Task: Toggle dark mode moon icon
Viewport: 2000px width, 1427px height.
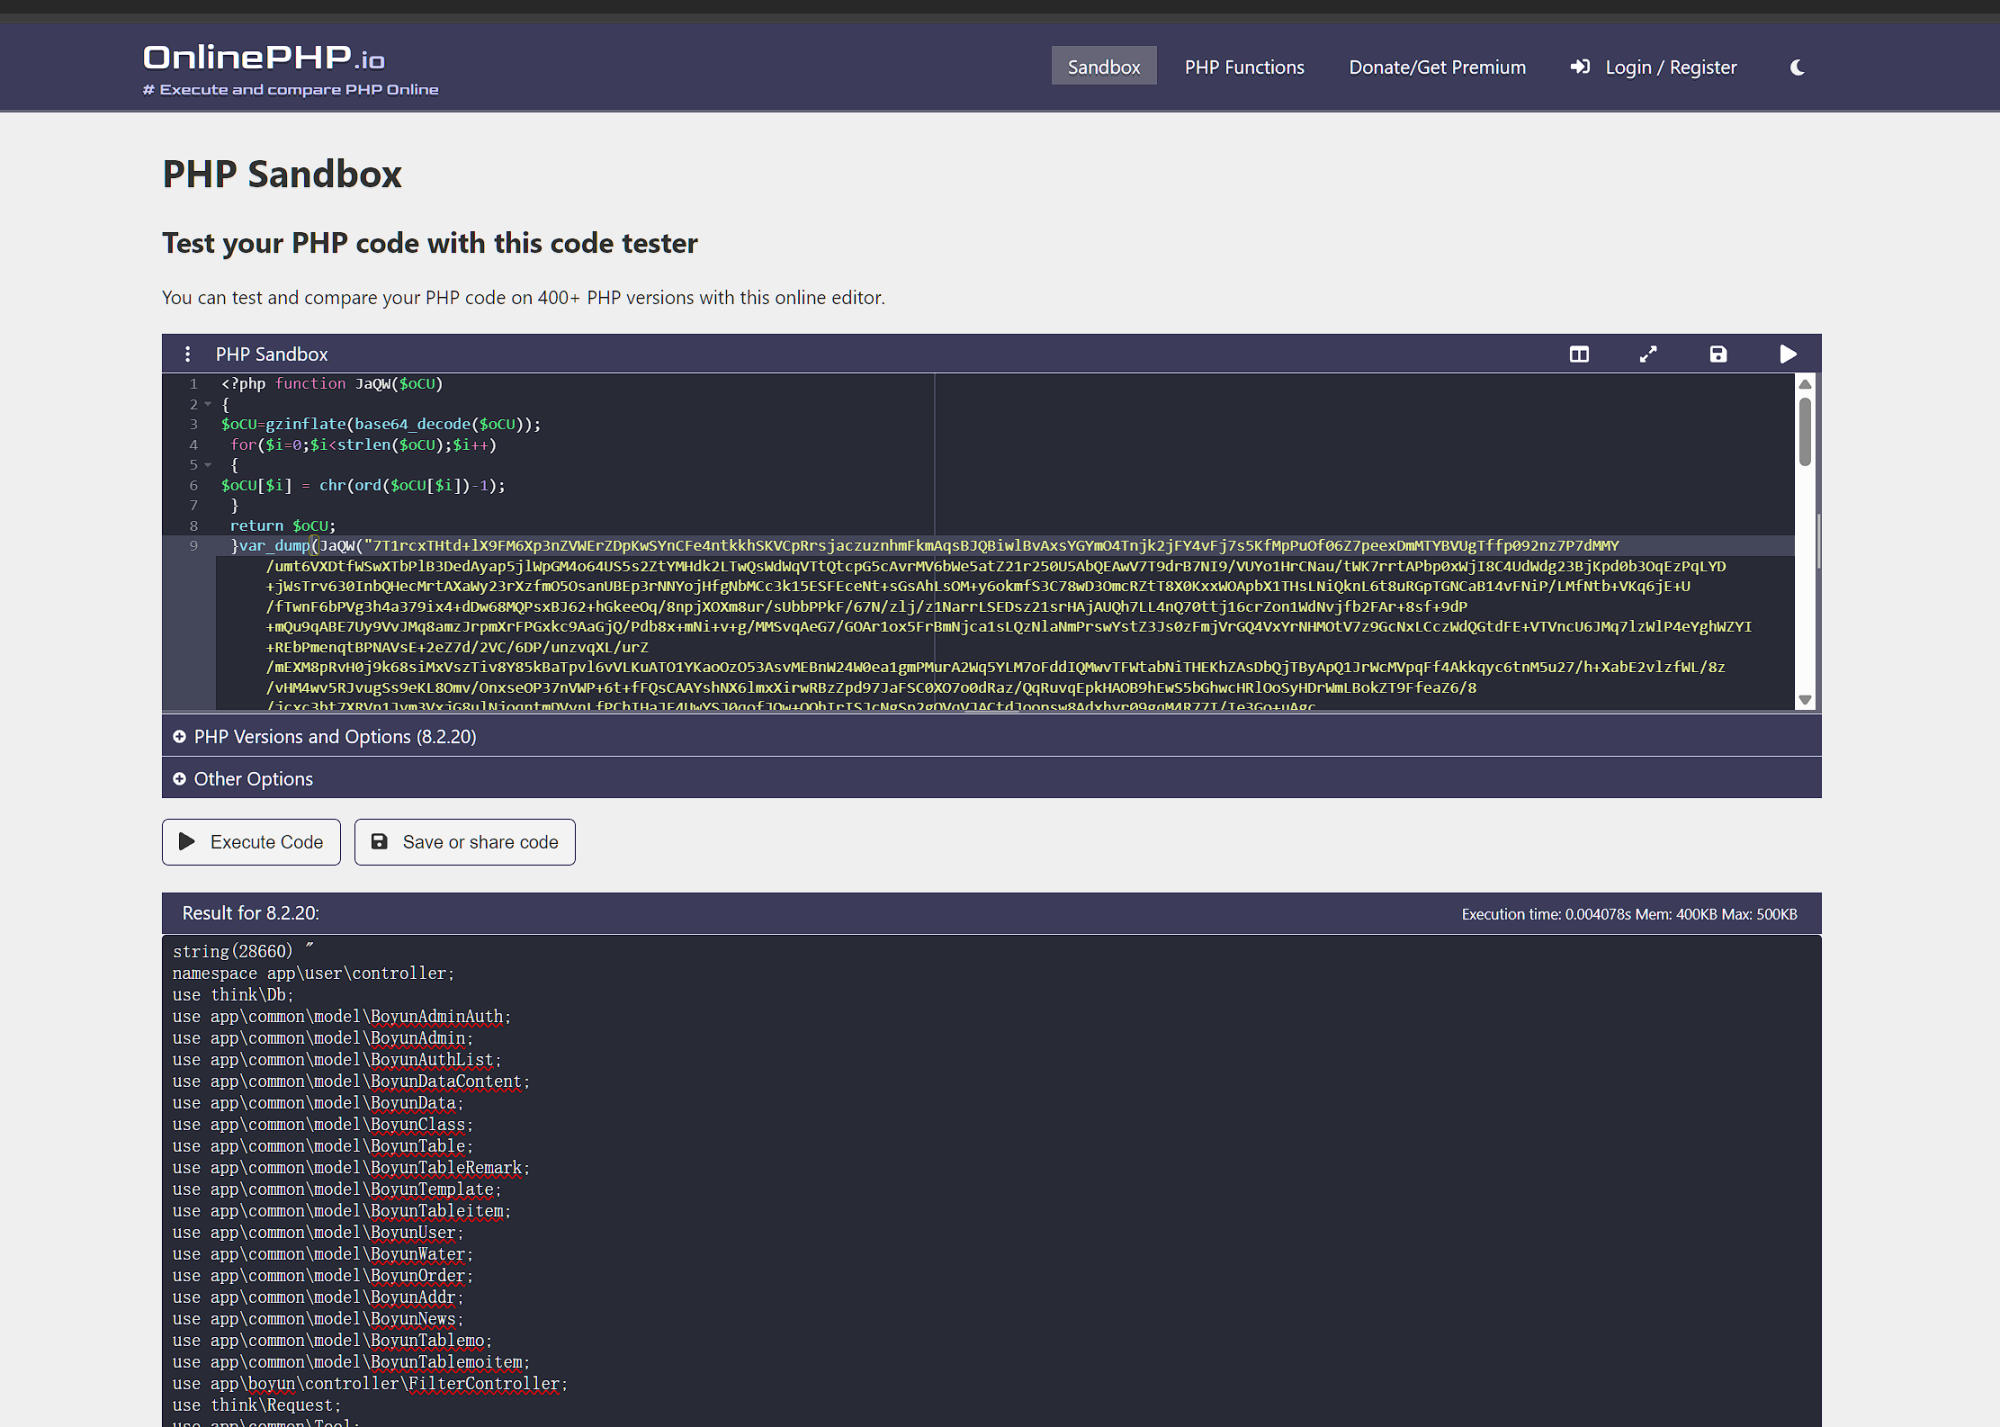Action: [1797, 67]
